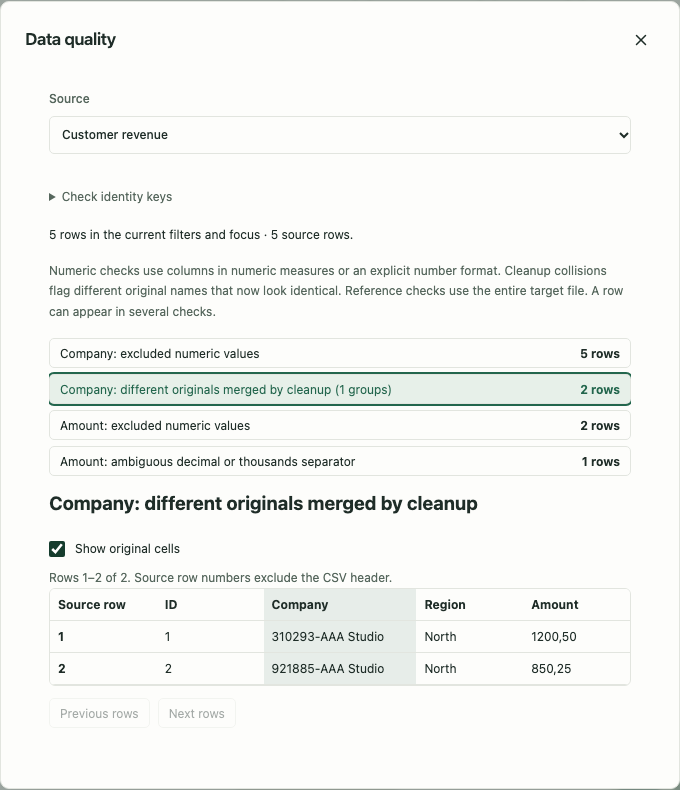This screenshot has width=680, height=790.
Task: Click the North region in the 310293-AAA Studio row
Action: 440,636
